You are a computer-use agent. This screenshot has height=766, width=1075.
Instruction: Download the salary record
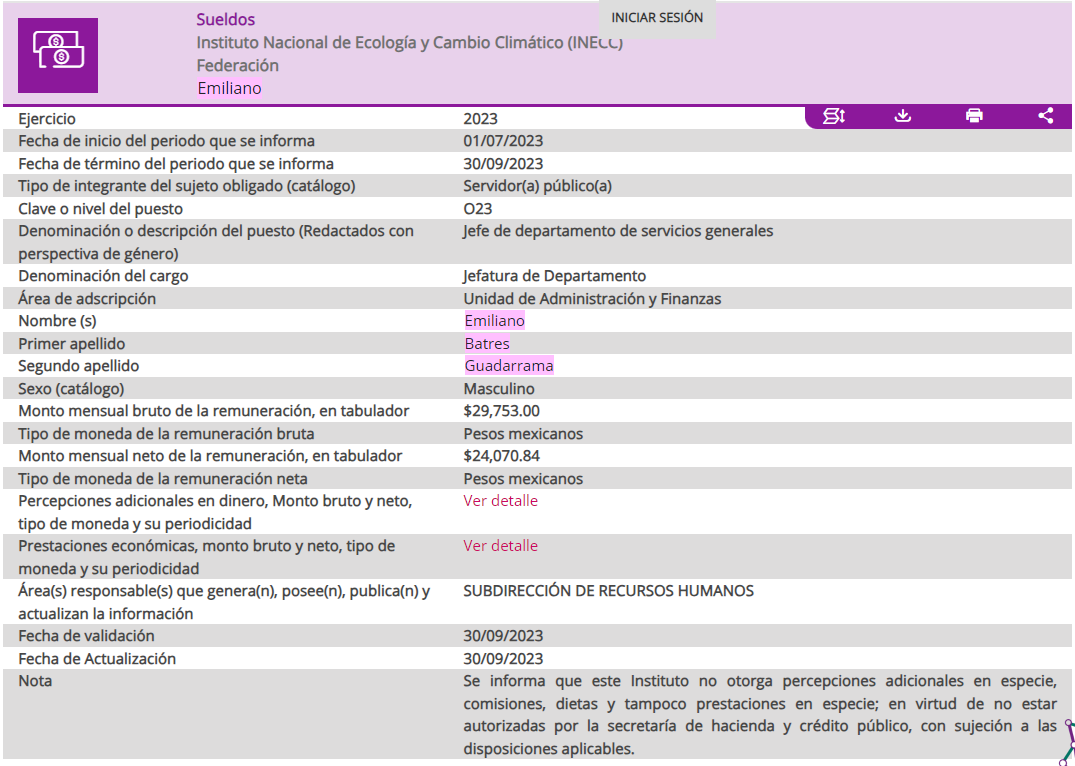click(x=903, y=116)
